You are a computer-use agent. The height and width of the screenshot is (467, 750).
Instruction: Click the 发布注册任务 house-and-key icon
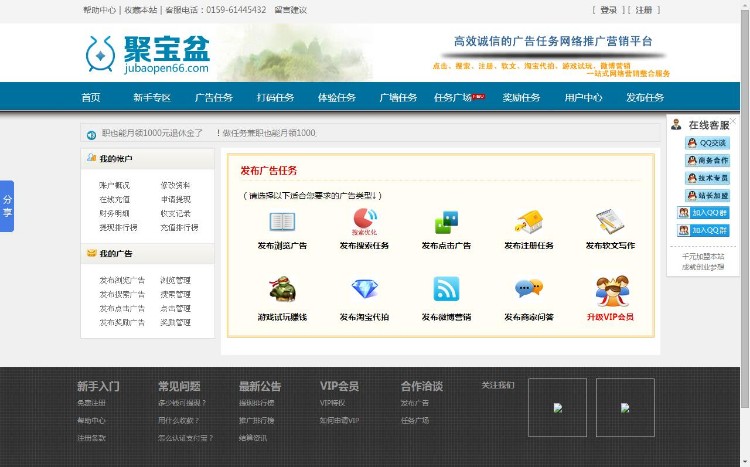click(x=529, y=222)
